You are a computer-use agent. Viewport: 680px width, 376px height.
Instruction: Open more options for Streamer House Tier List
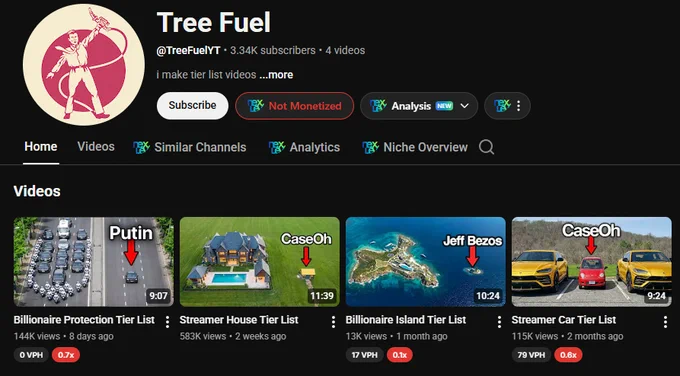[333, 321]
